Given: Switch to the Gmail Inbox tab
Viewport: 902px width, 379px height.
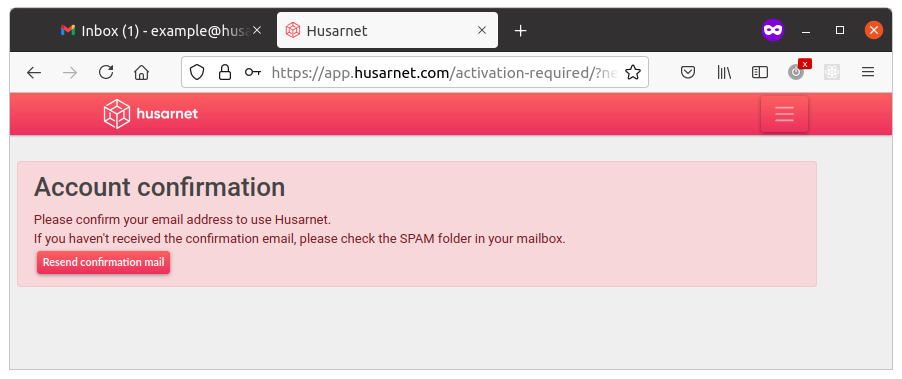Looking at the screenshot, I should pos(156,30).
